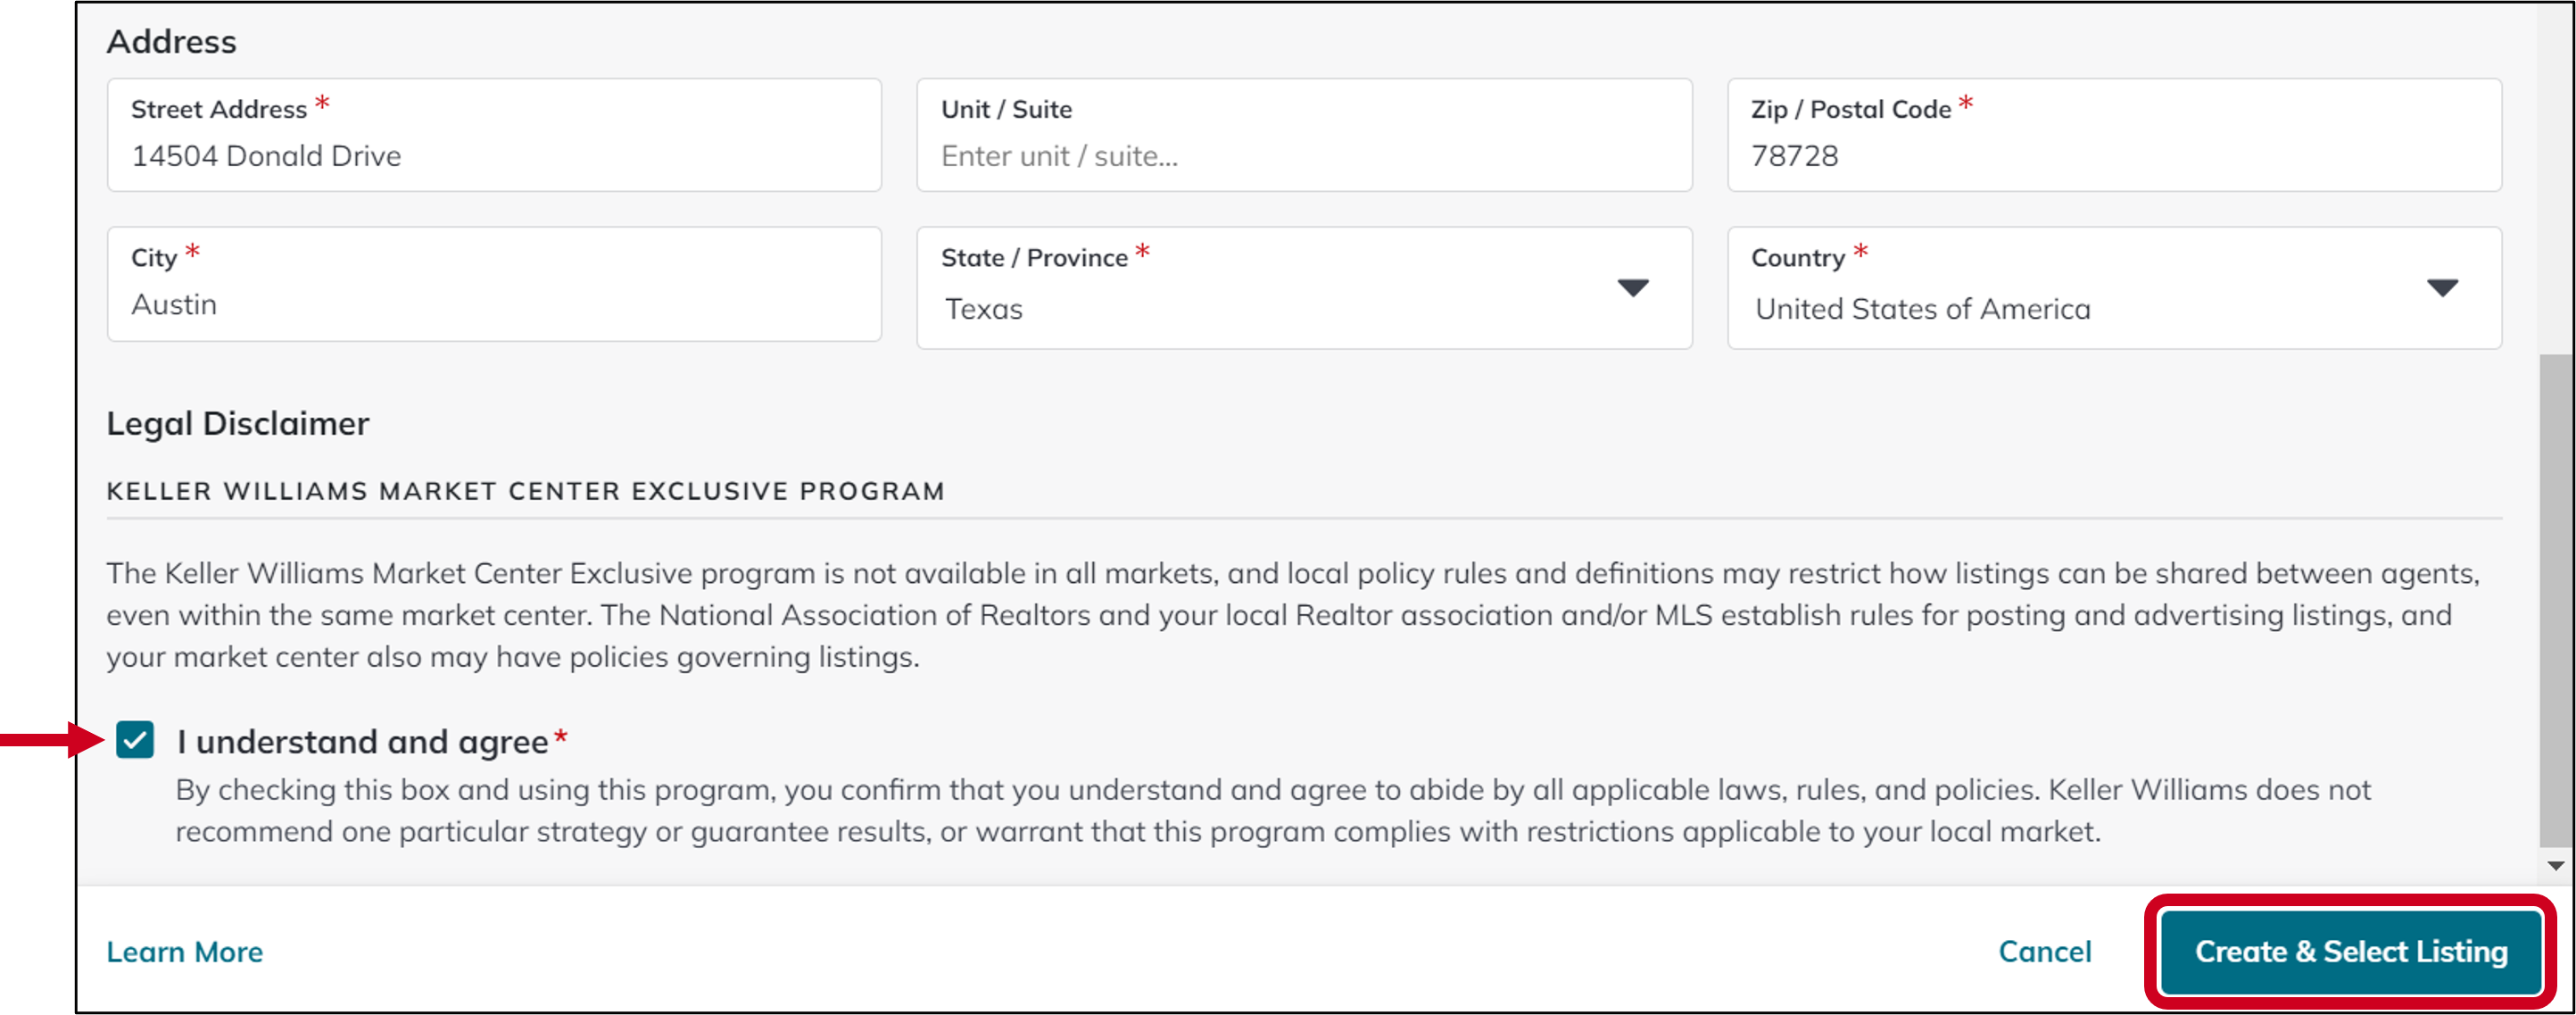Viewport: 2576px width, 1015px height.
Task: Click the Legal Disclaimer section heading
Action: click(x=237, y=423)
